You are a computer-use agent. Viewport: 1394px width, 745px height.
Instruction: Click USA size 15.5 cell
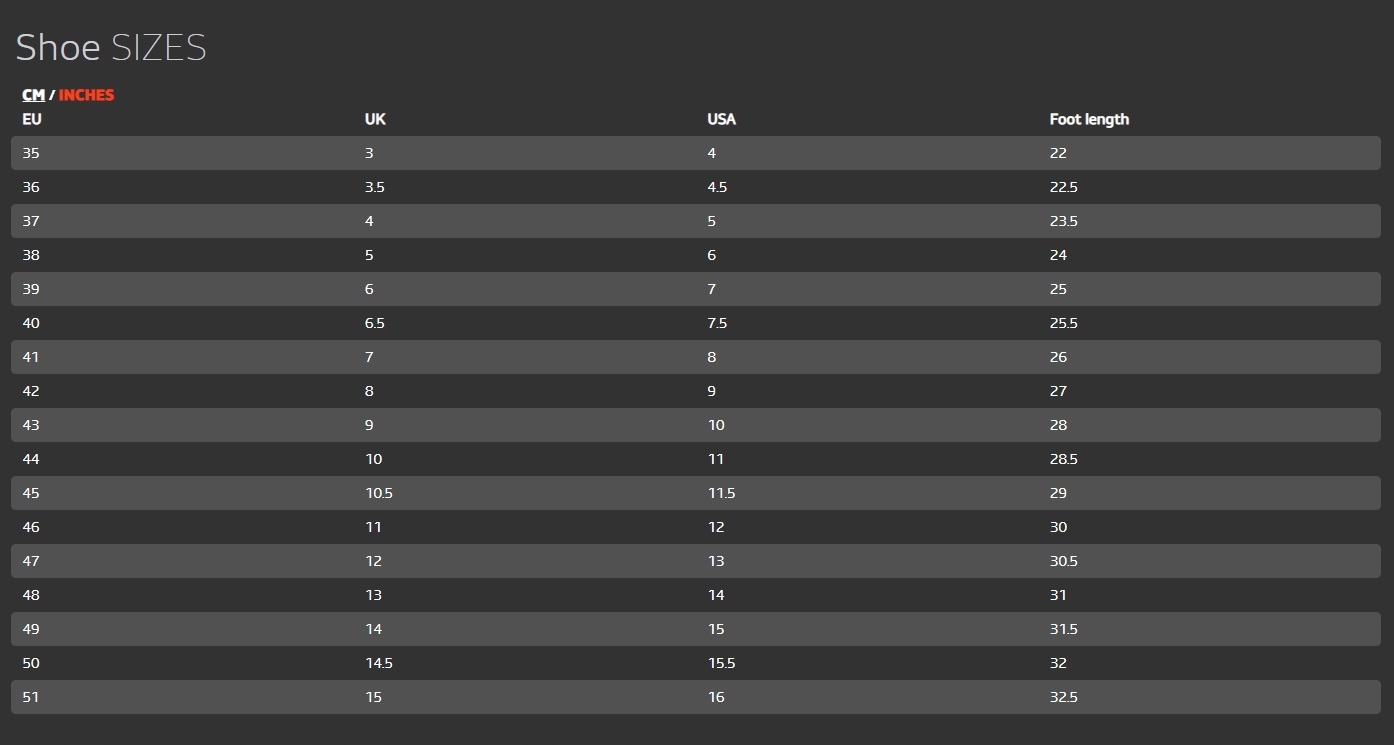pyautogui.click(x=721, y=663)
